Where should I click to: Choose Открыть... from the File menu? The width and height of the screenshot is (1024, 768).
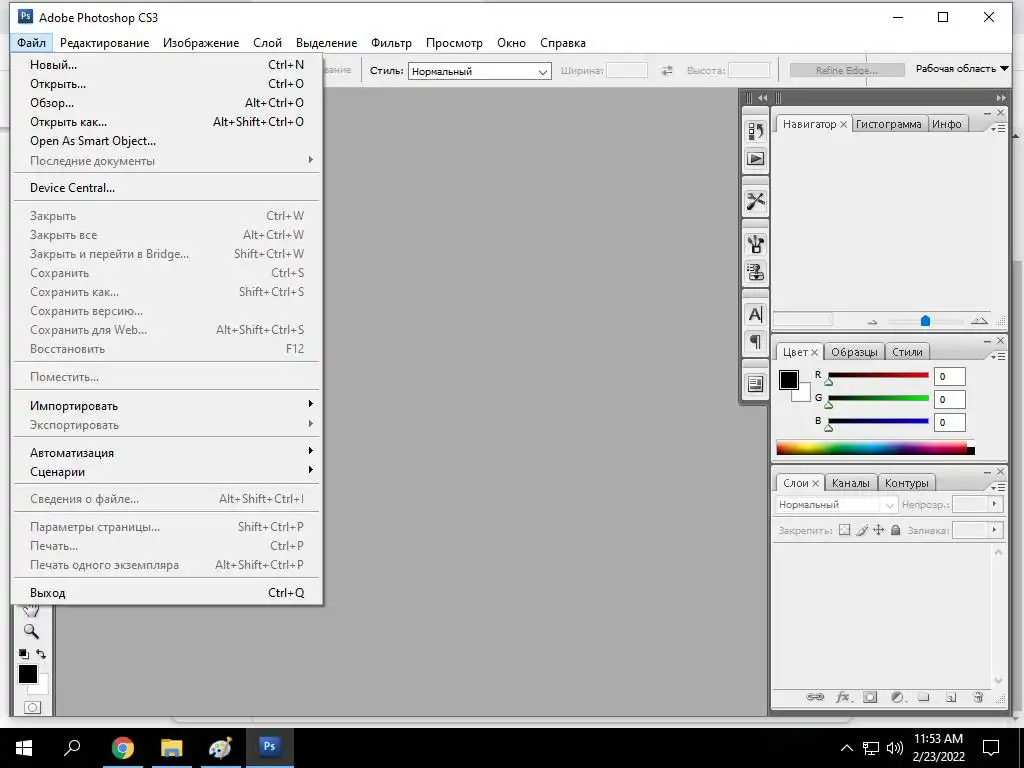coord(167,84)
